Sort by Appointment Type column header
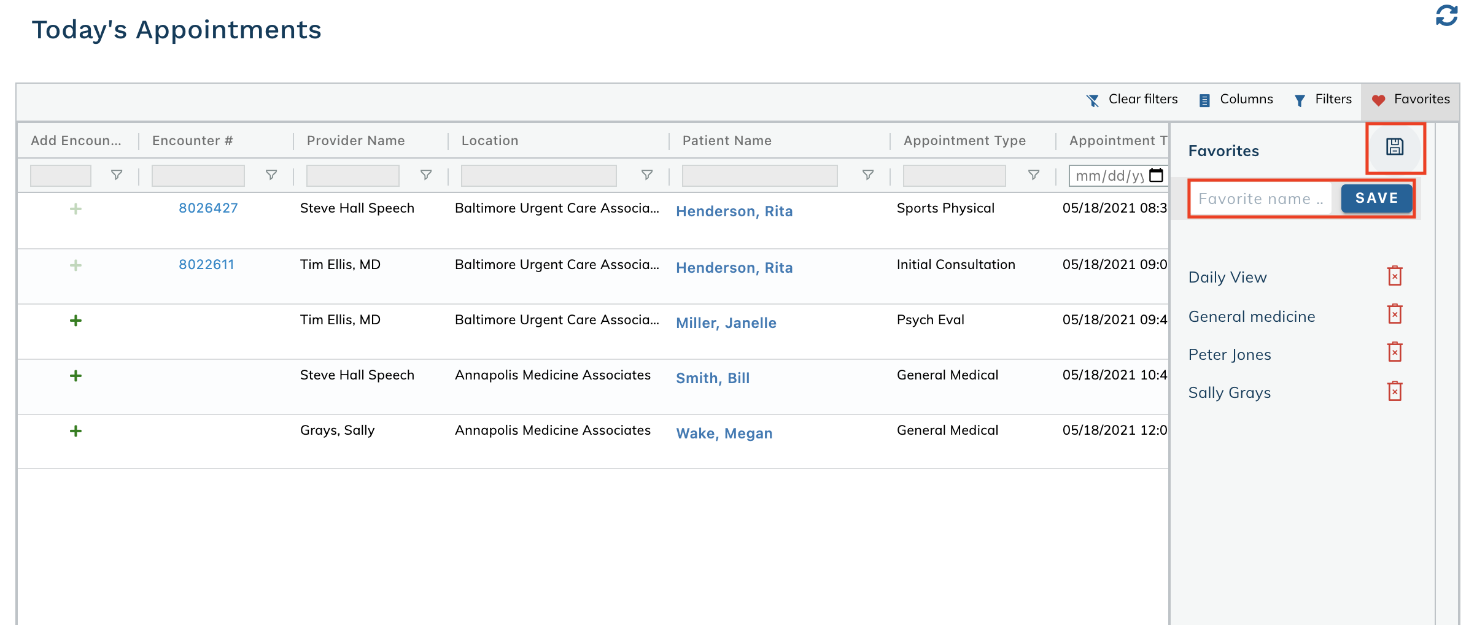The height and width of the screenshot is (625, 1461). [964, 140]
